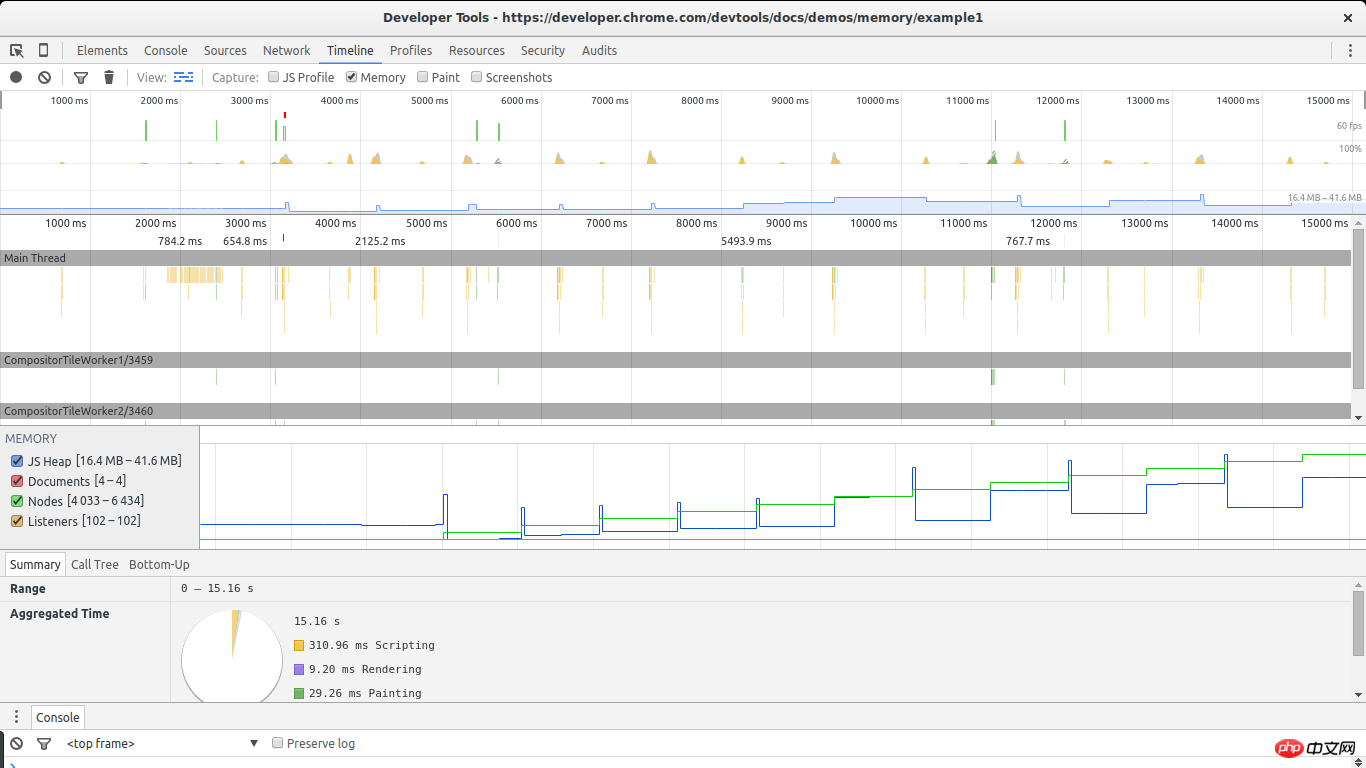Click the 767.7 ms frame duration label
The height and width of the screenshot is (768, 1366).
[x=1028, y=241]
